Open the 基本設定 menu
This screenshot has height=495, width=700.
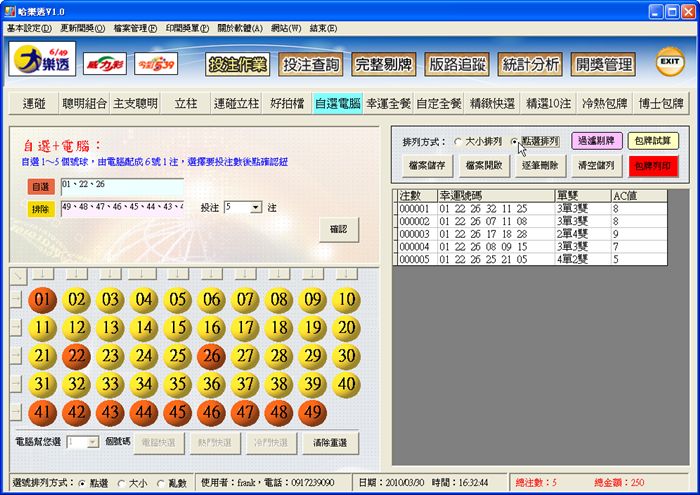pyautogui.click(x=30, y=28)
